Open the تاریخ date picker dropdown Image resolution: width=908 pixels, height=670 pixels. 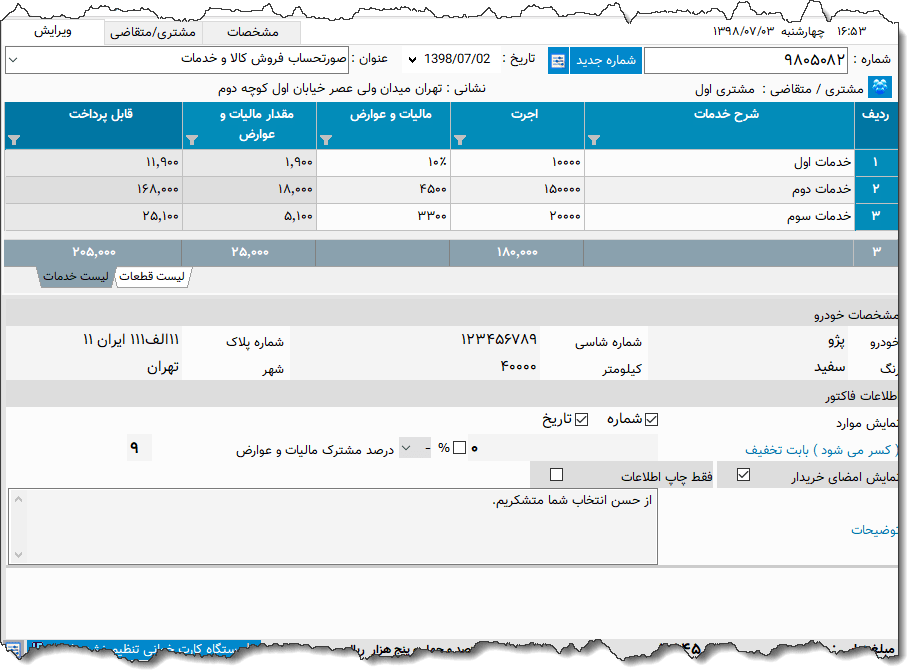tap(411, 60)
